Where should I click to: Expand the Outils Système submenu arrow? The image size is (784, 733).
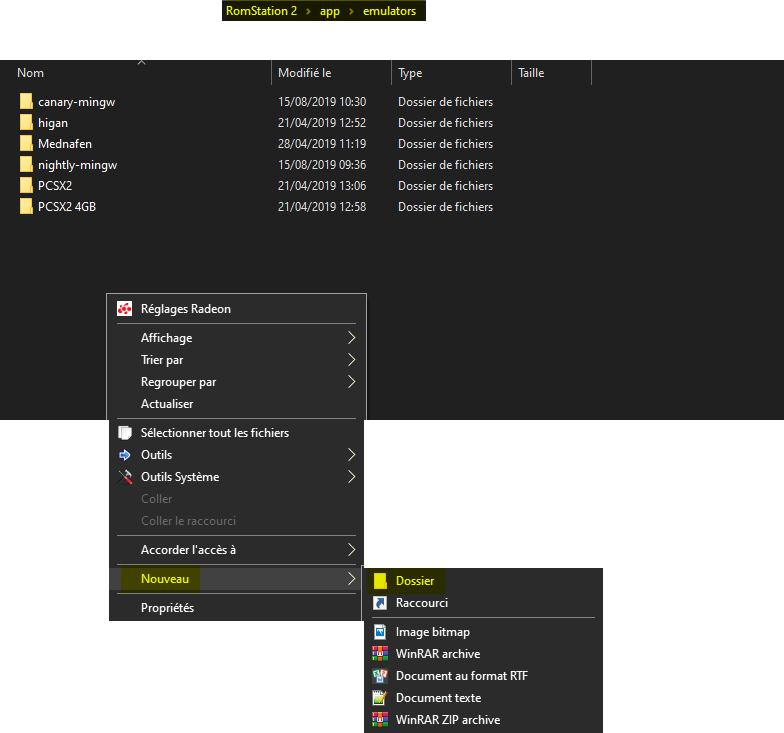coord(352,476)
